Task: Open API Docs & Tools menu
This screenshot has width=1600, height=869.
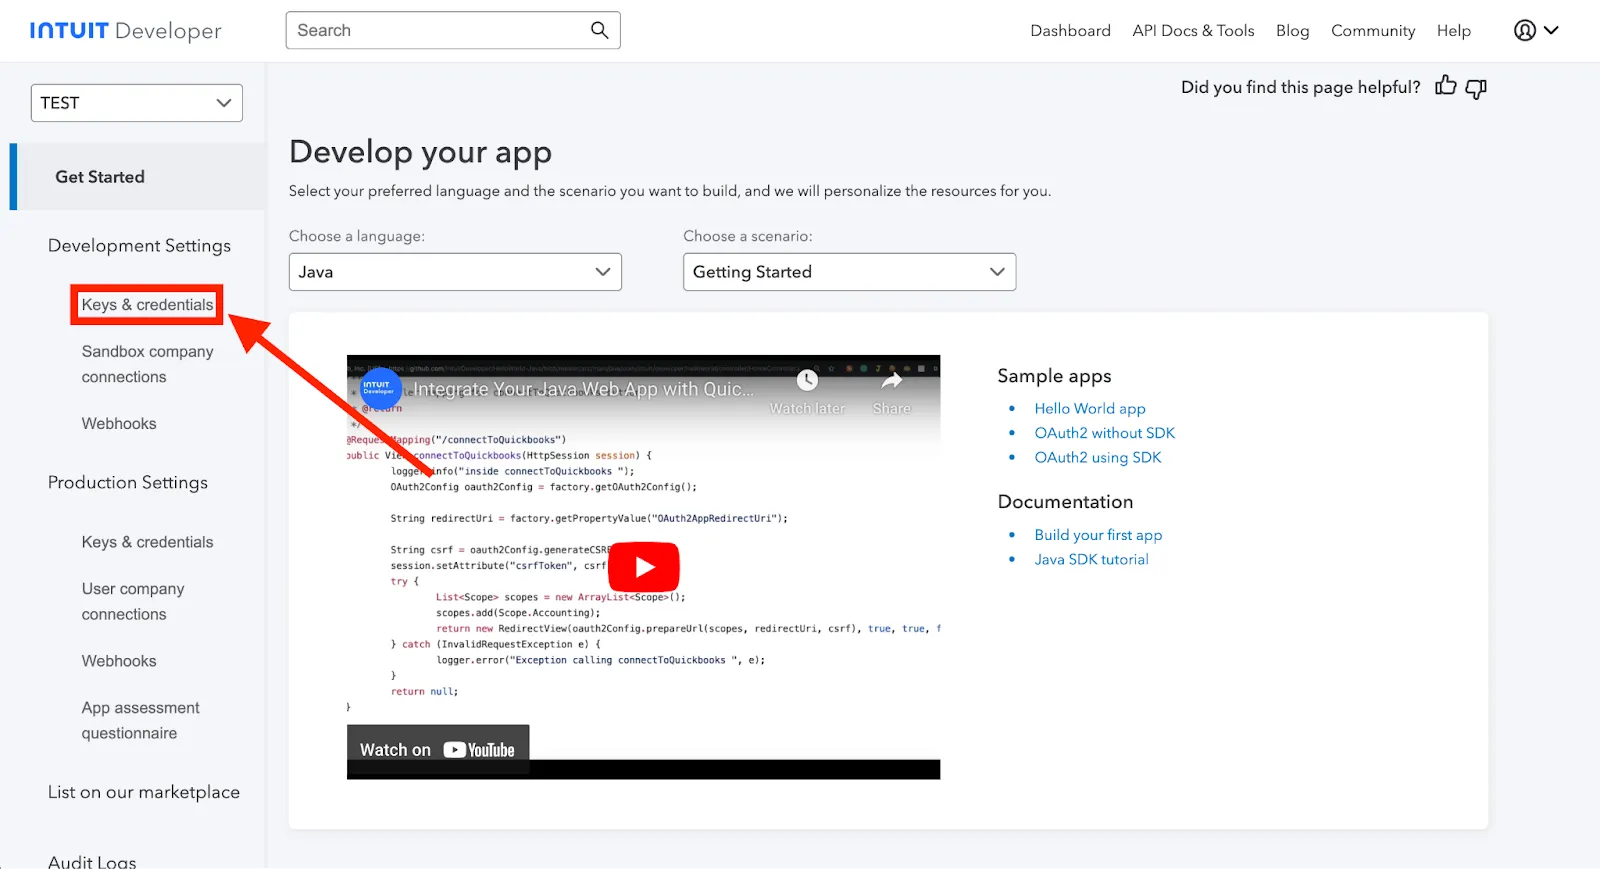Action: [x=1193, y=31]
